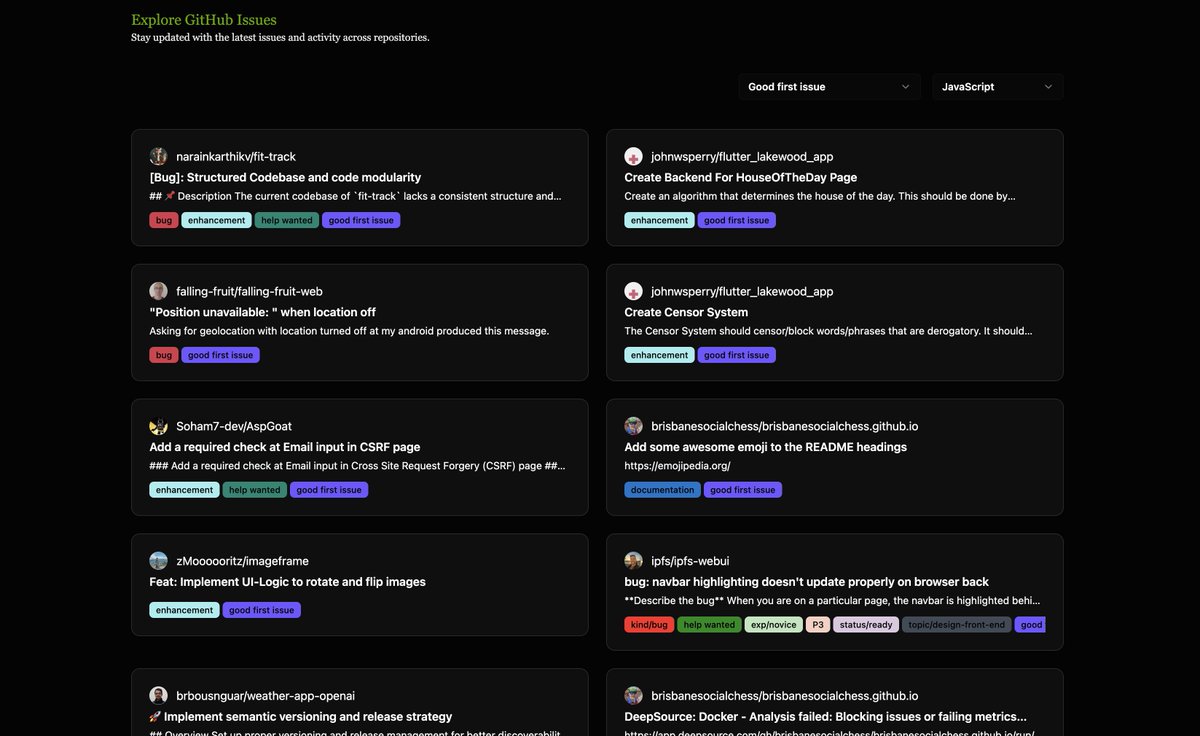Click good first issue label on Censor System card
This screenshot has width=1200, height=736.
pyautogui.click(x=736, y=355)
